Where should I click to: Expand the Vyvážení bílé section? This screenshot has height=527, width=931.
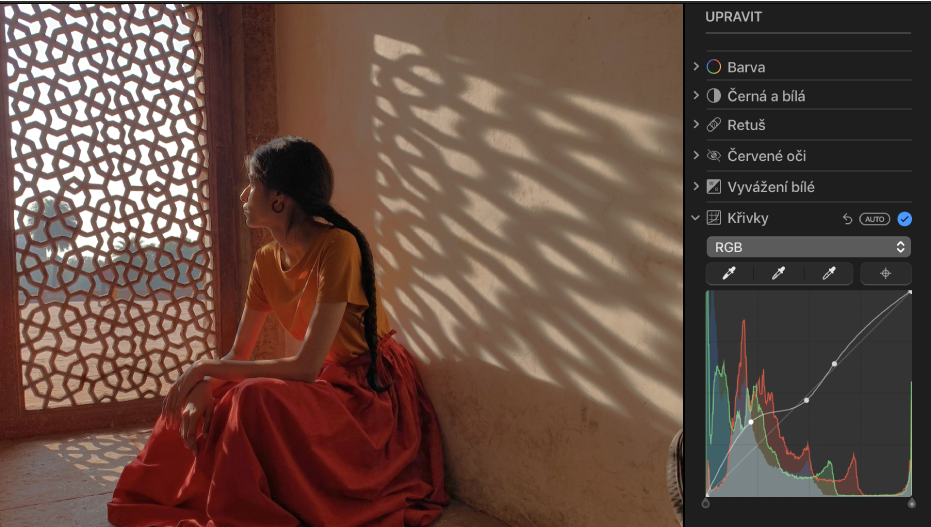[x=696, y=186]
